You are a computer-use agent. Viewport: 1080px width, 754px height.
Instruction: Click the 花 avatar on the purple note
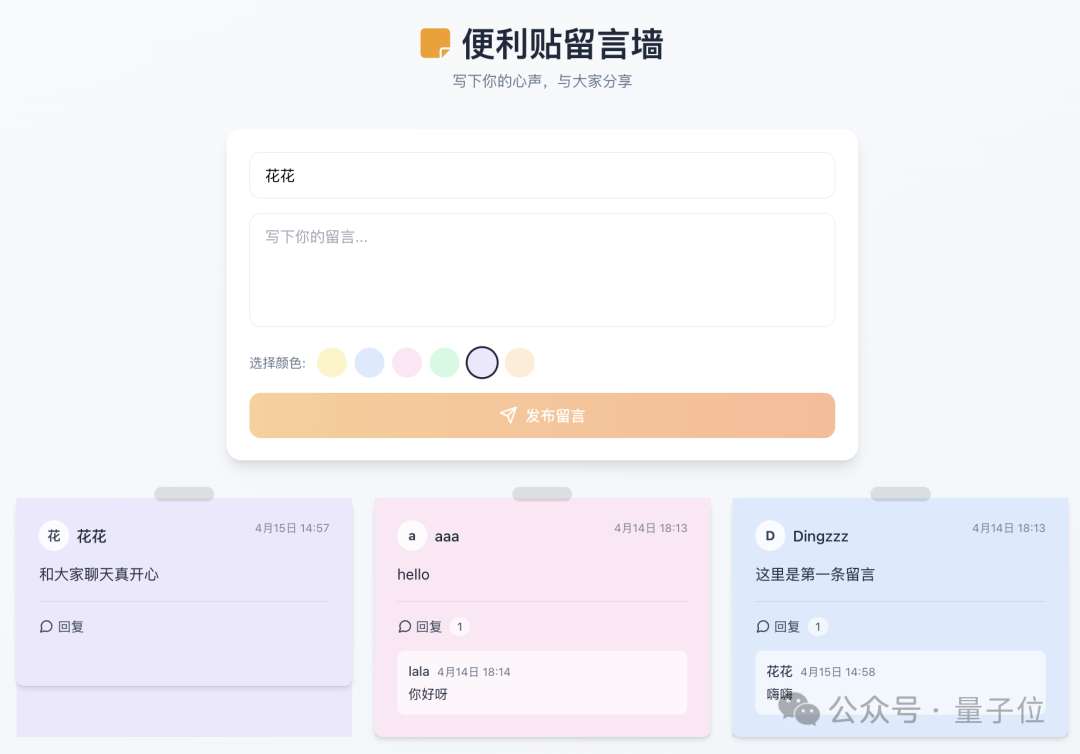[55, 536]
